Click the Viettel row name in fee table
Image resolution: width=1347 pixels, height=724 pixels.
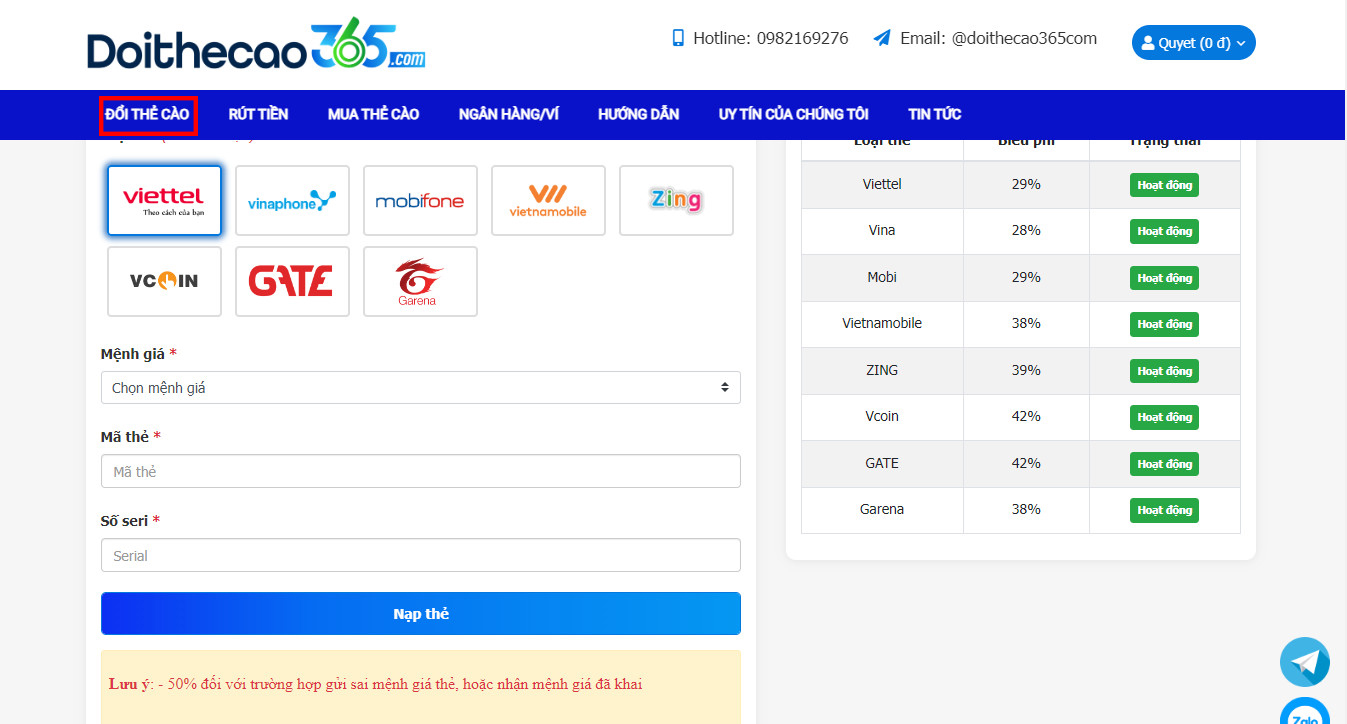point(882,184)
